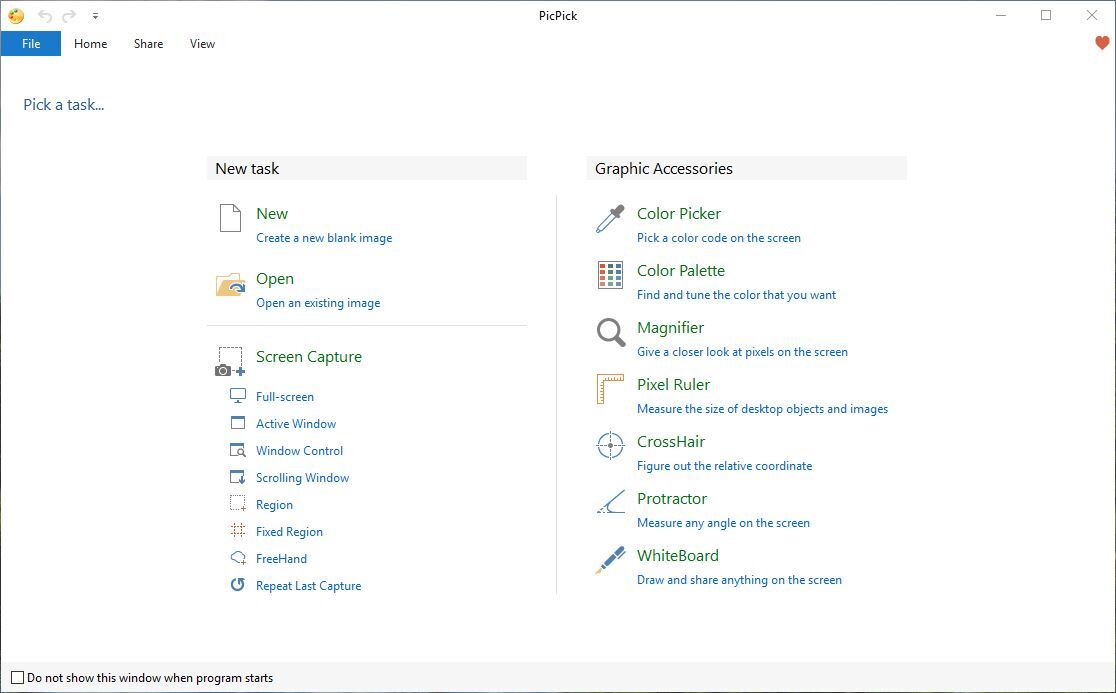This screenshot has height=693, width=1116.
Task: Choose FreeHand capture option
Action: click(x=281, y=559)
